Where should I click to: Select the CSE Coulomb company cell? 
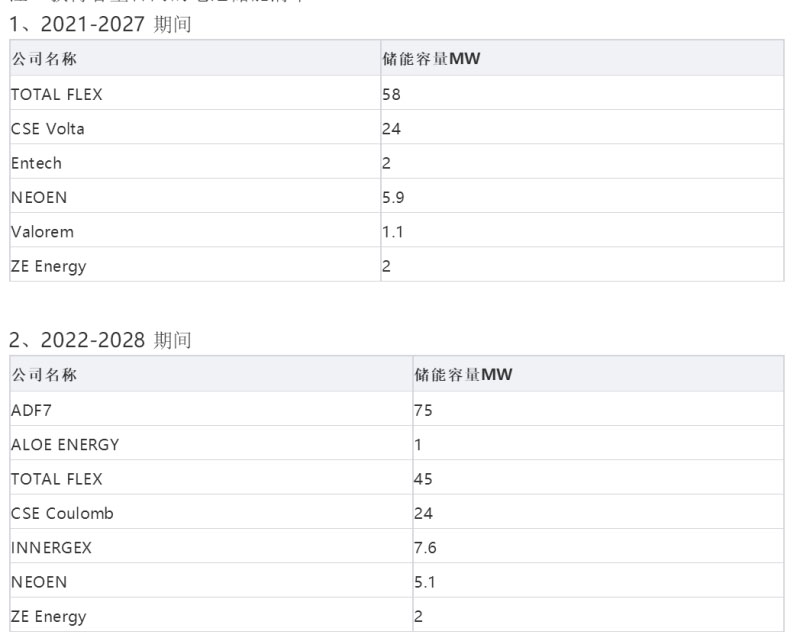point(62,513)
